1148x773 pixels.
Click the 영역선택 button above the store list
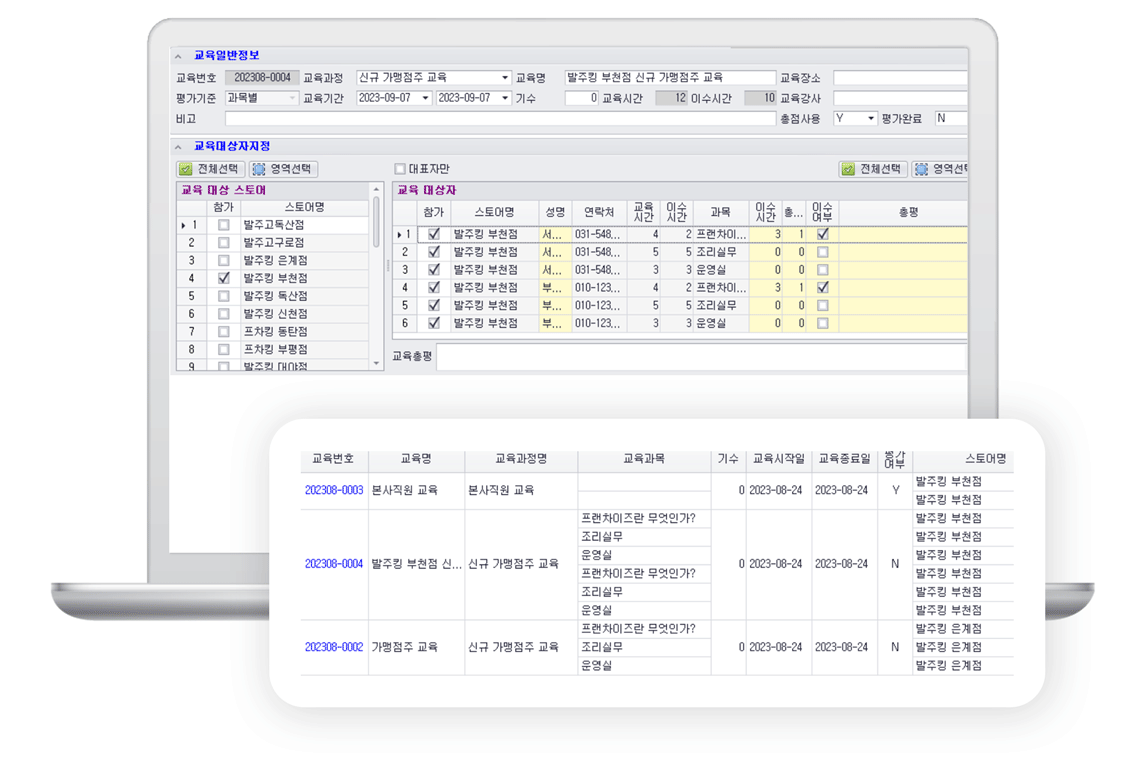[x=282, y=169]
